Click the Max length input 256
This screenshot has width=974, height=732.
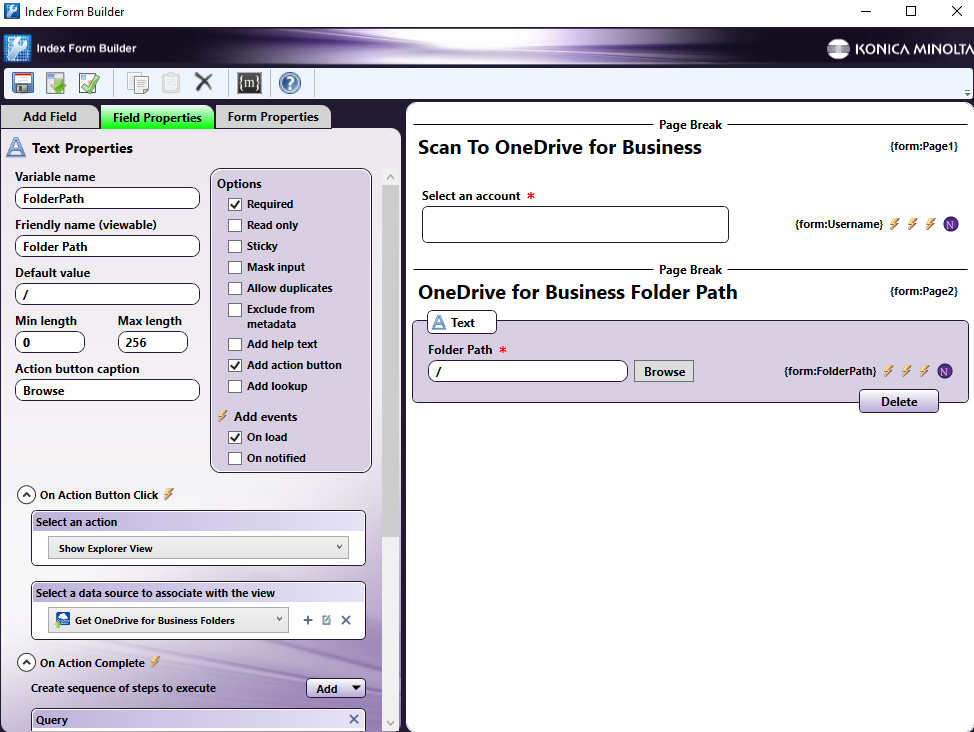point(153,342)
